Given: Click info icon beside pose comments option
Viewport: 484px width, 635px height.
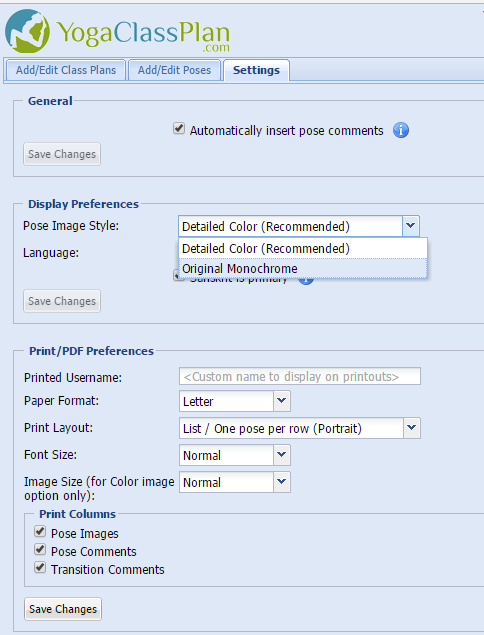Looking at the screenshot, I should [x=401, y=130].
